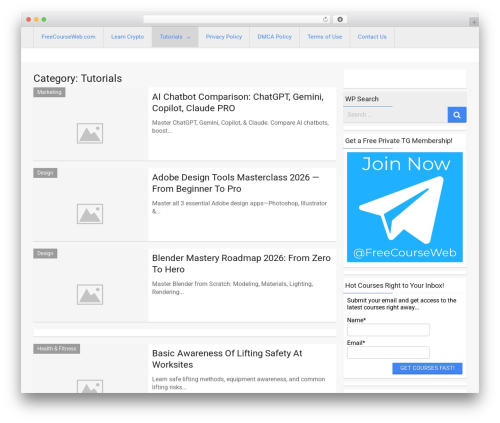500x423 pixels.
Task: Click 'Master all 3 essential Adobe' excerpt
Action: tap(239, 207)
